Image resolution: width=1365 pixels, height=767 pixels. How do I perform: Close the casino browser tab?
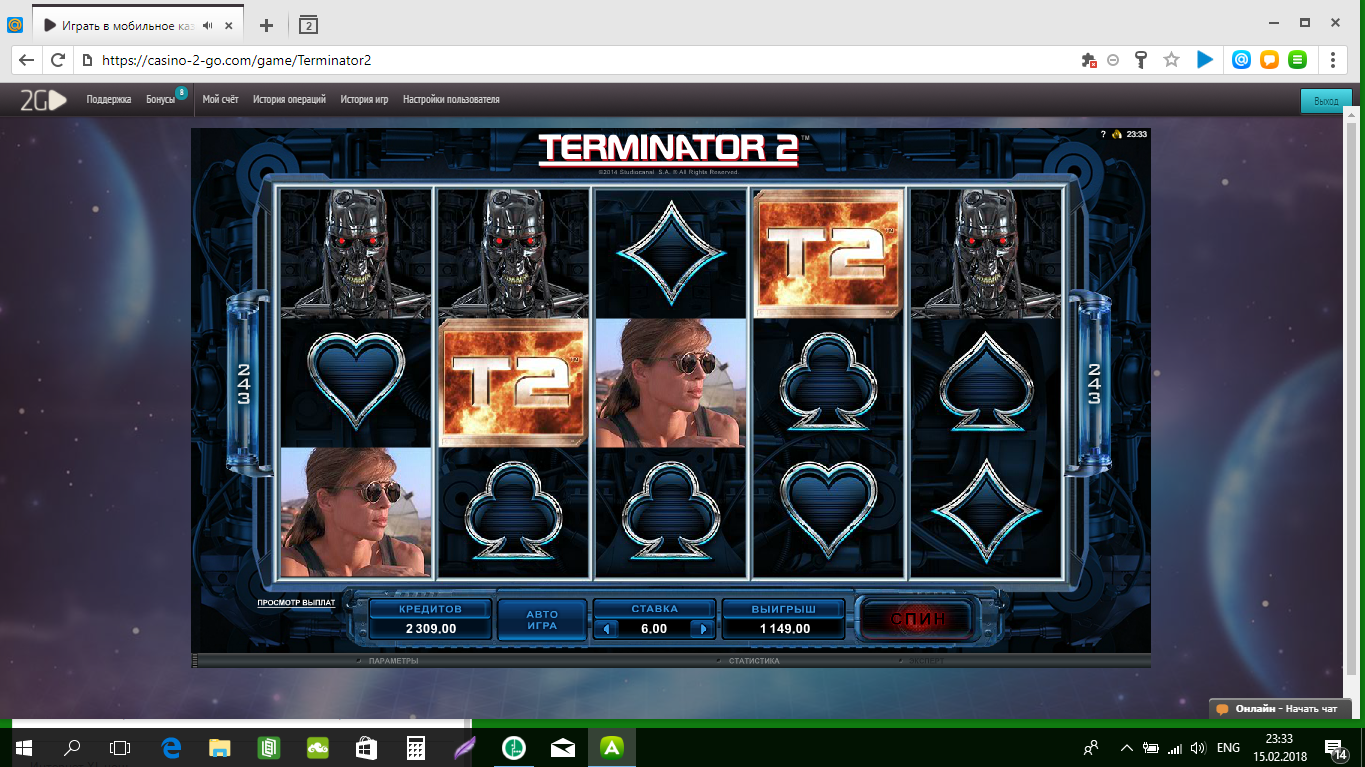tap(231, 25)
